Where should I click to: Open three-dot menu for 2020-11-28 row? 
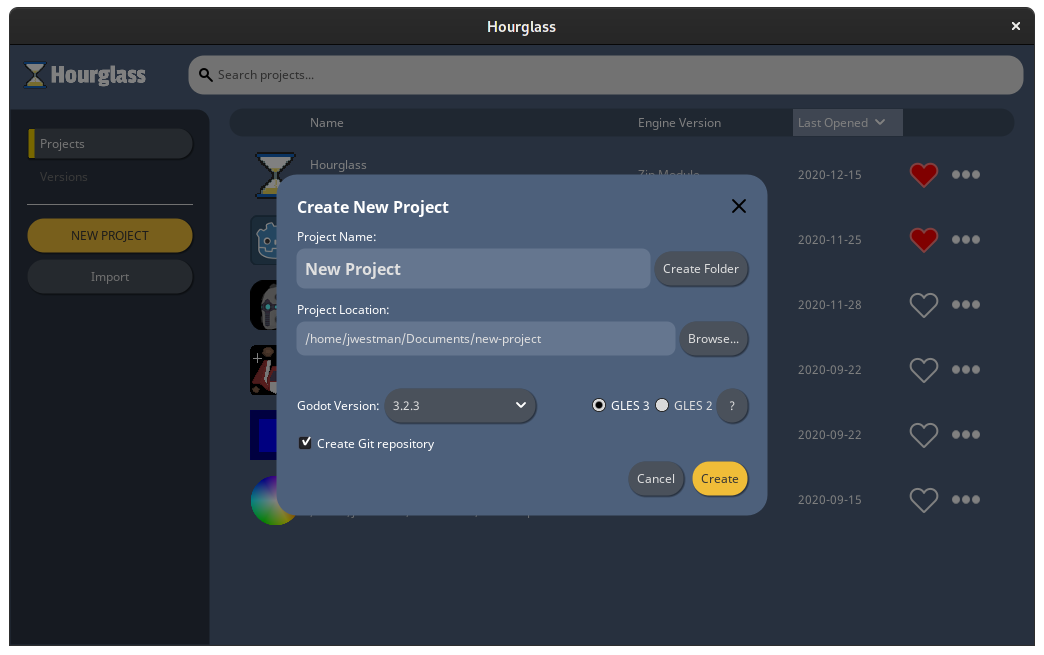(x=965, y=305)
